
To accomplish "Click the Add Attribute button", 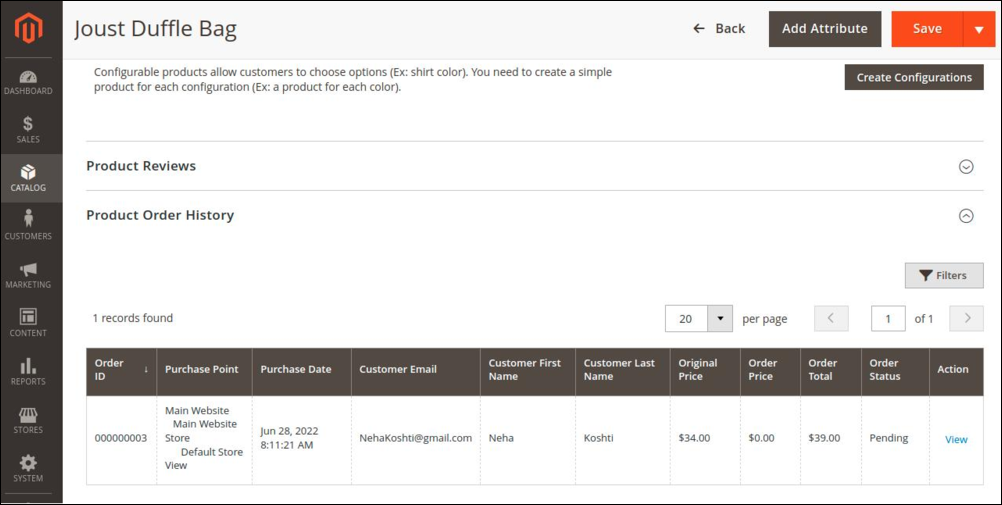I will pyautogui.click(x=824, y=29).
